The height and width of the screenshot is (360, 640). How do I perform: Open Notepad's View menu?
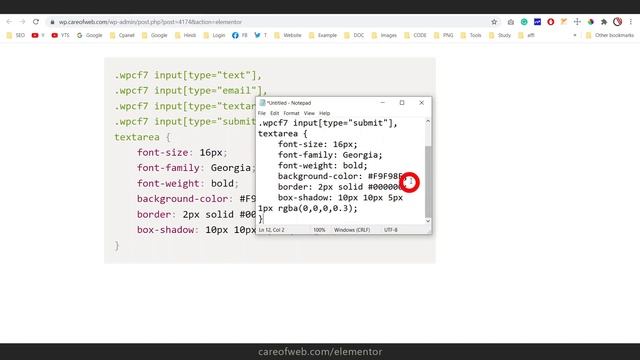click(309, 113)
